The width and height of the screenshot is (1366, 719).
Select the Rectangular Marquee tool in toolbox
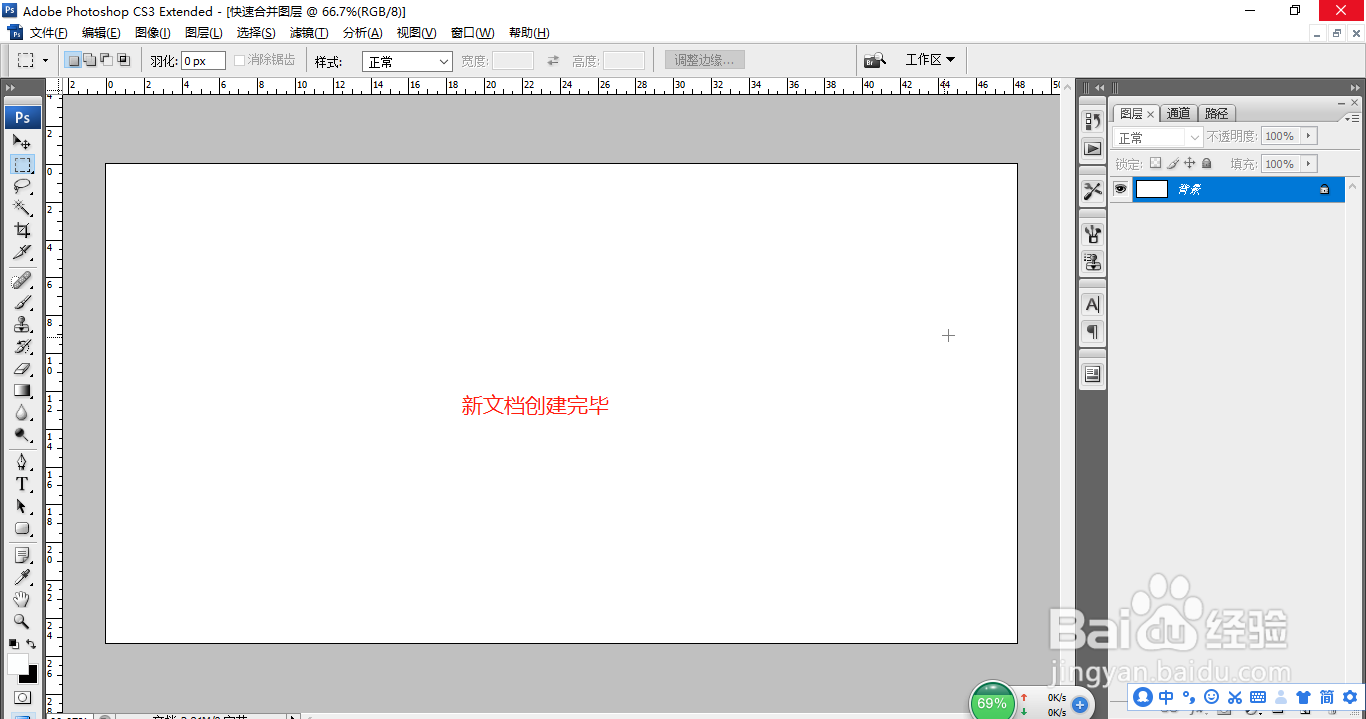coord(22,164)
